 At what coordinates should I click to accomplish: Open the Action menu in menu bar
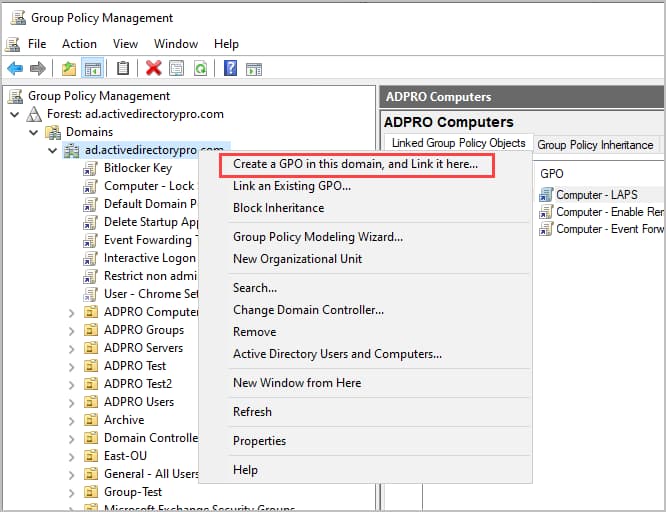coord(79,44)
